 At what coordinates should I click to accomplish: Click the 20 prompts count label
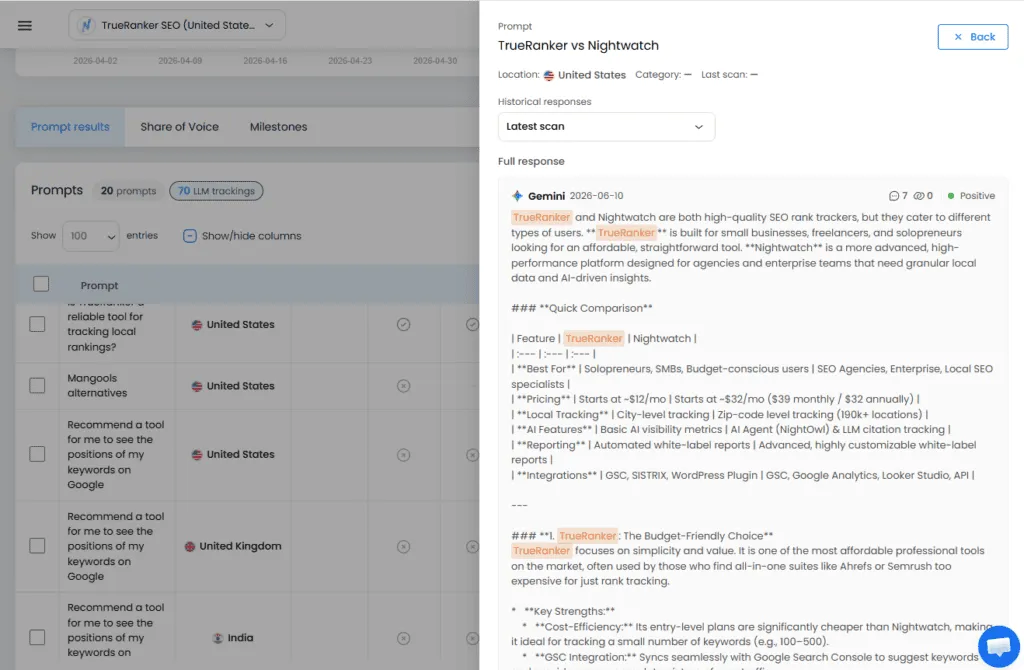point(128,191)
